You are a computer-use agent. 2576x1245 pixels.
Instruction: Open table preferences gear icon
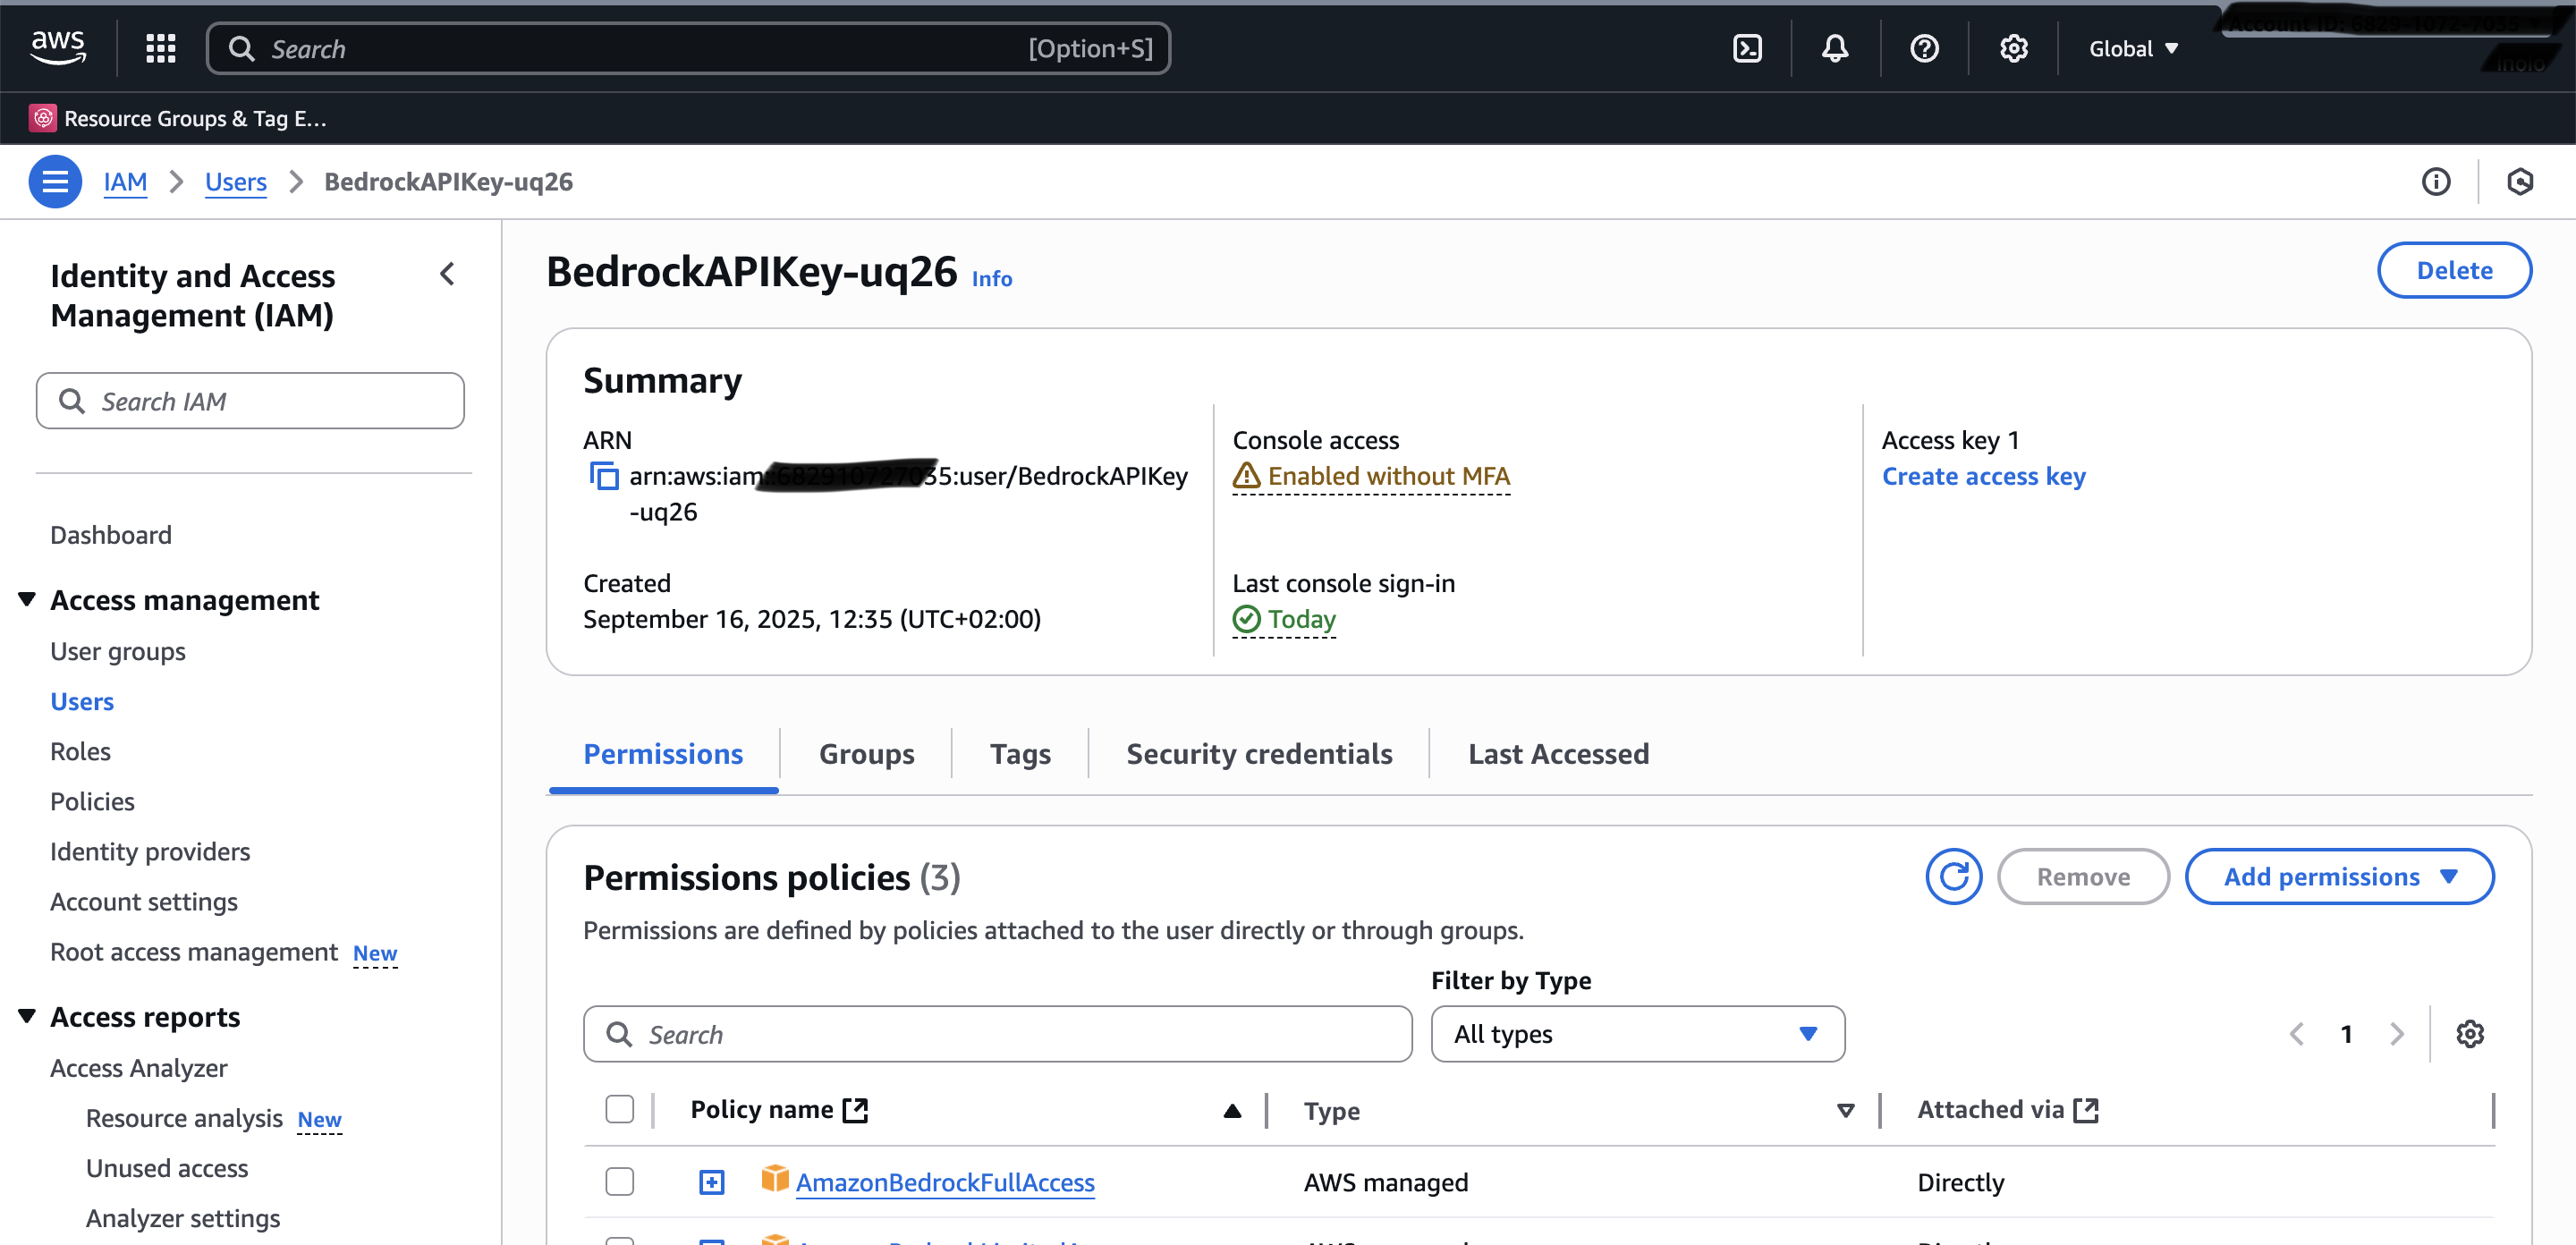[2469, 1033]
